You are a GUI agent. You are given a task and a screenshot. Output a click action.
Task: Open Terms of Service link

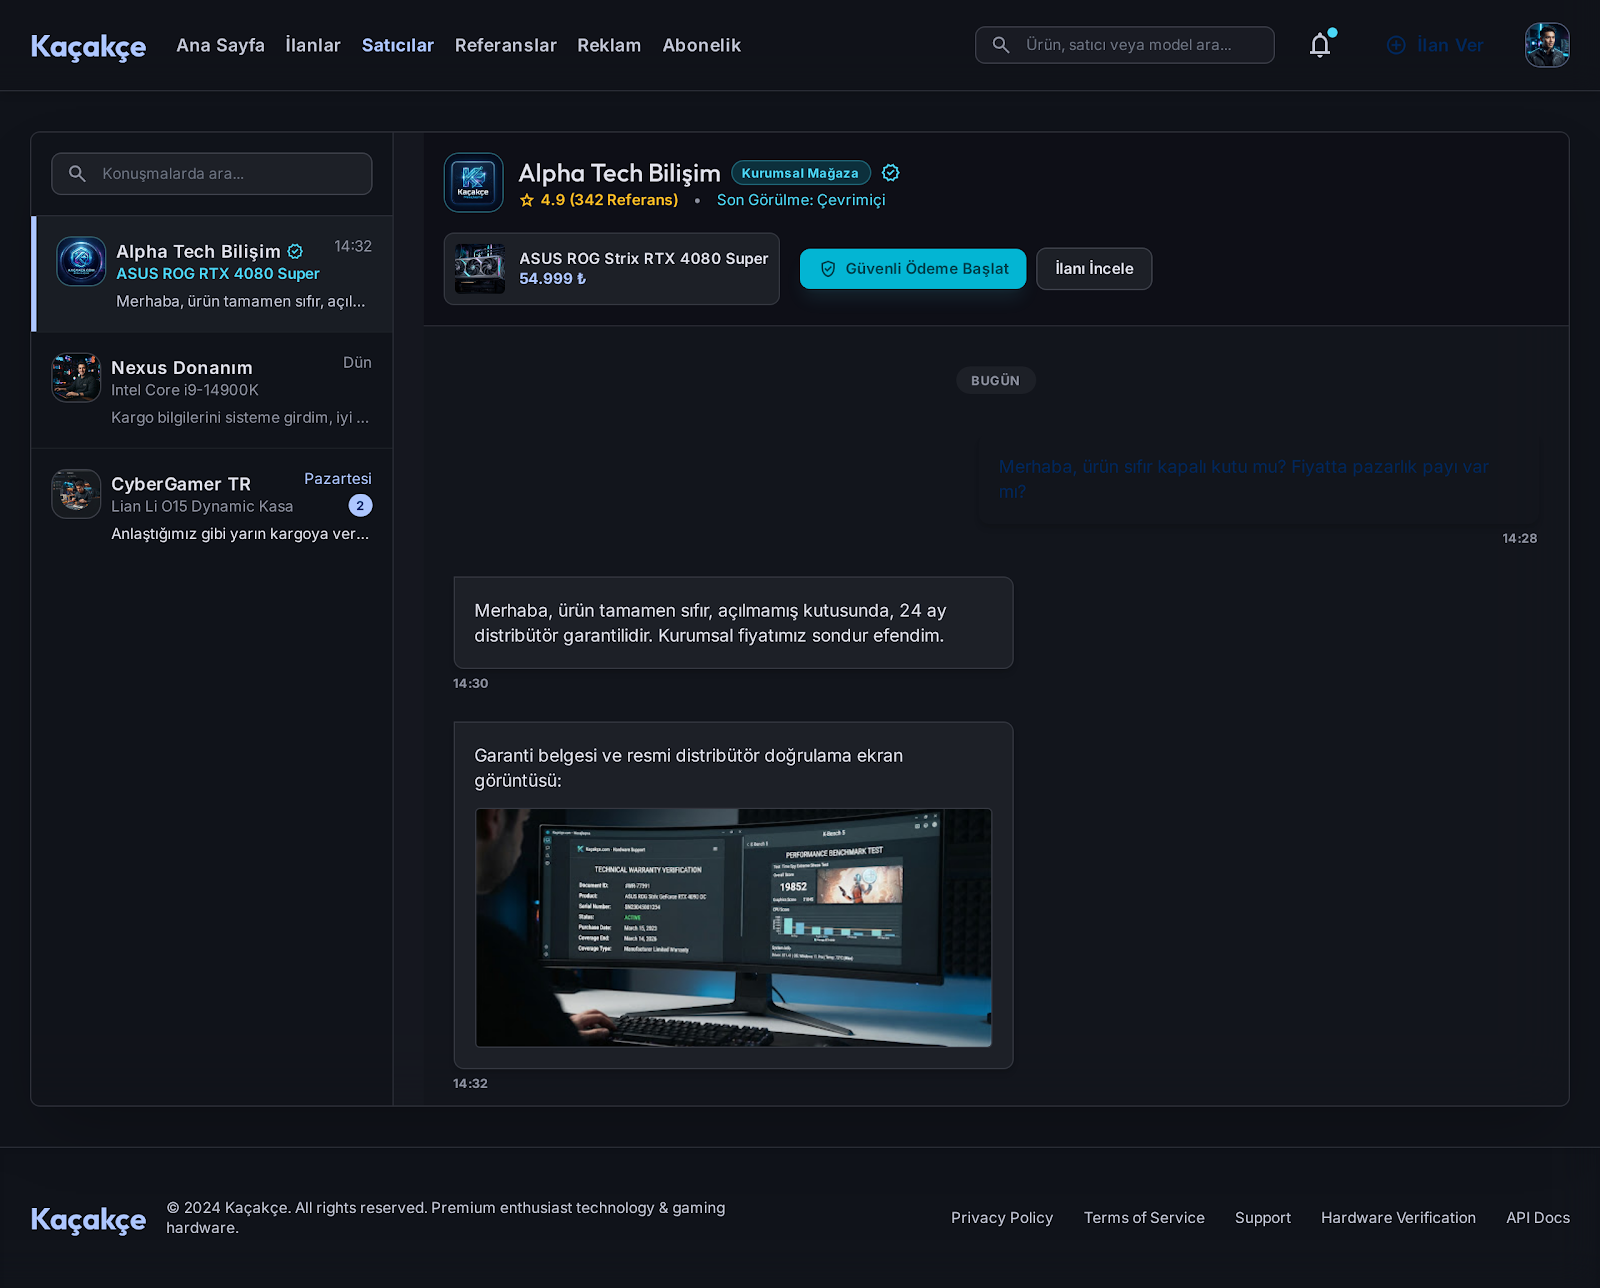(x=1144, y=1218)
